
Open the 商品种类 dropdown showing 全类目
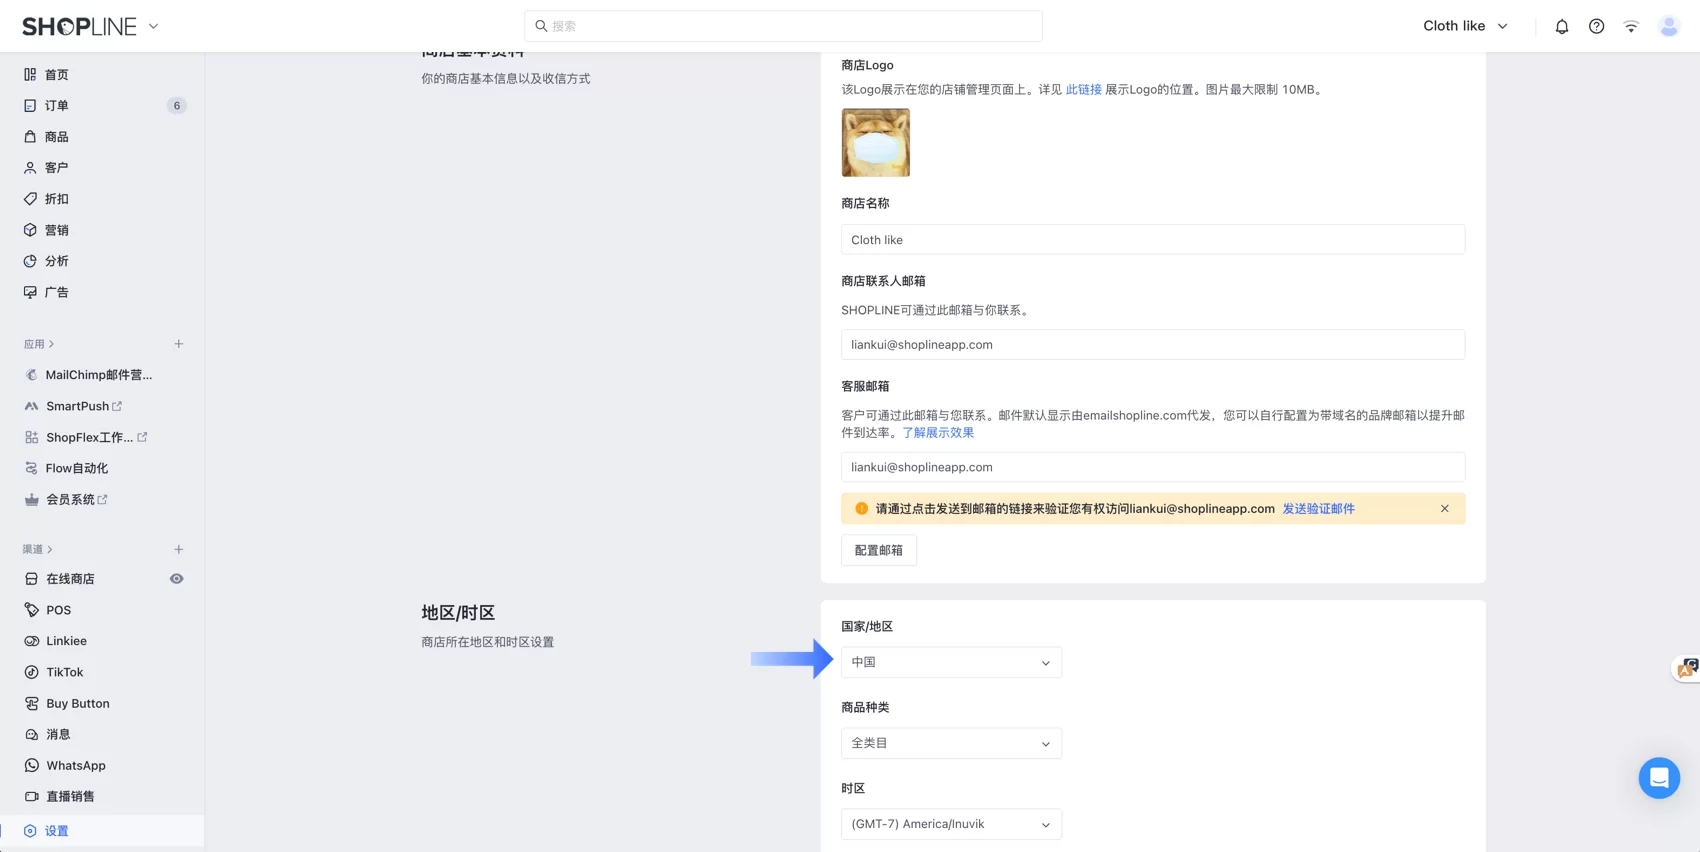pyautogui.click(x=951, y=743)
